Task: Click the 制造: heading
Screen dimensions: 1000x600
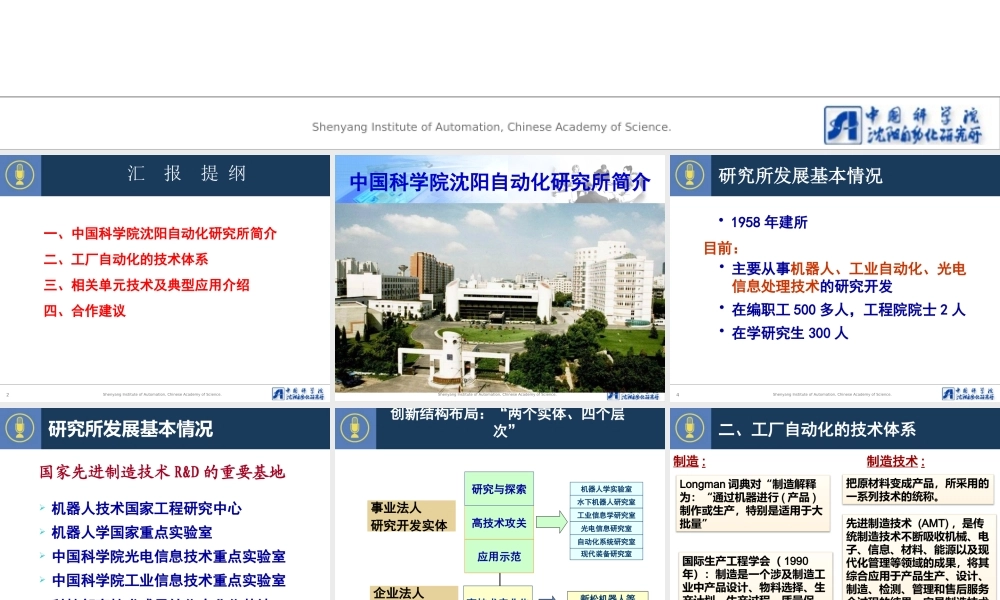Action: click(689, 461)
